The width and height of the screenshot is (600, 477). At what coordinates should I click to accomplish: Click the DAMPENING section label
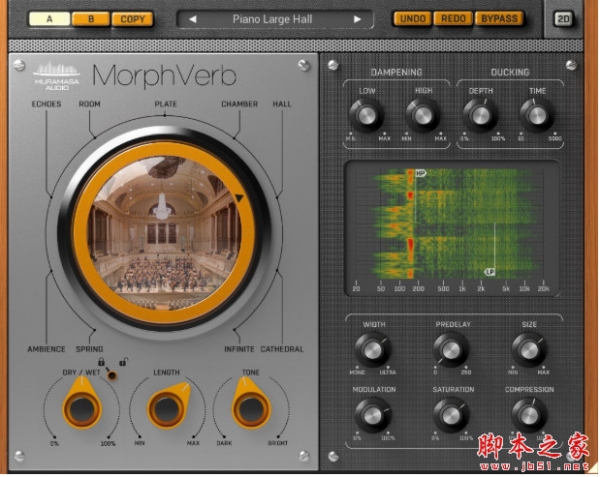[x=396, y=72]
